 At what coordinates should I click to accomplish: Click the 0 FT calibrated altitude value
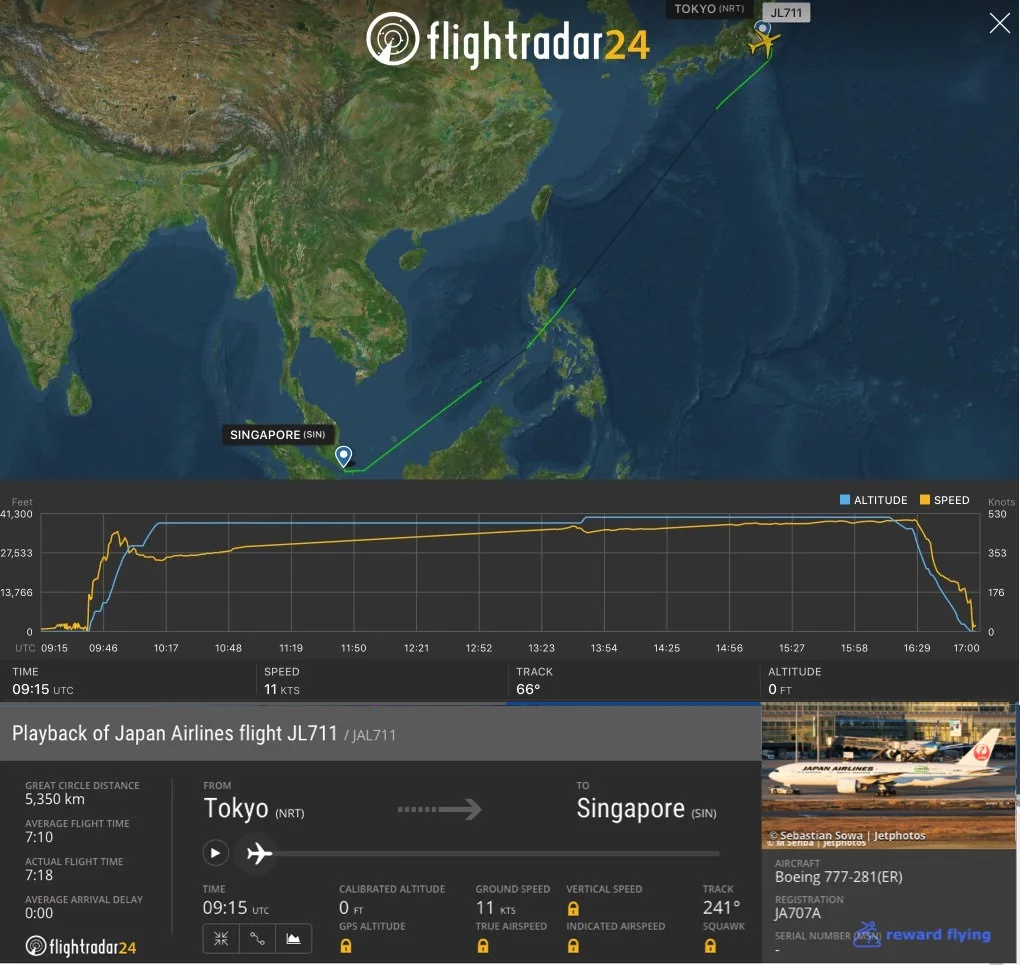tap(351, 908)
